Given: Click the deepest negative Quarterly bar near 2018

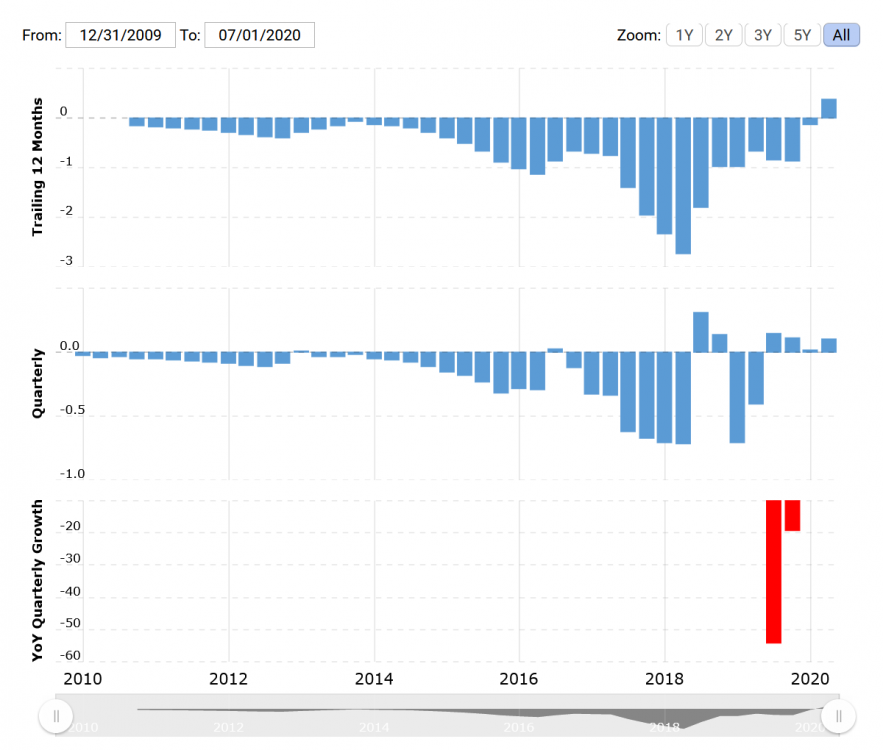Looking at the screenshot, I should coord(683,400).
